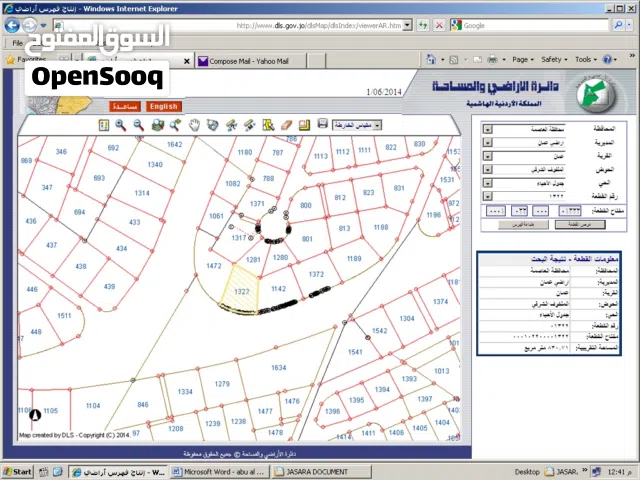Select the zoom out magnifier tool
640x480 pixels.
point(139,125)
